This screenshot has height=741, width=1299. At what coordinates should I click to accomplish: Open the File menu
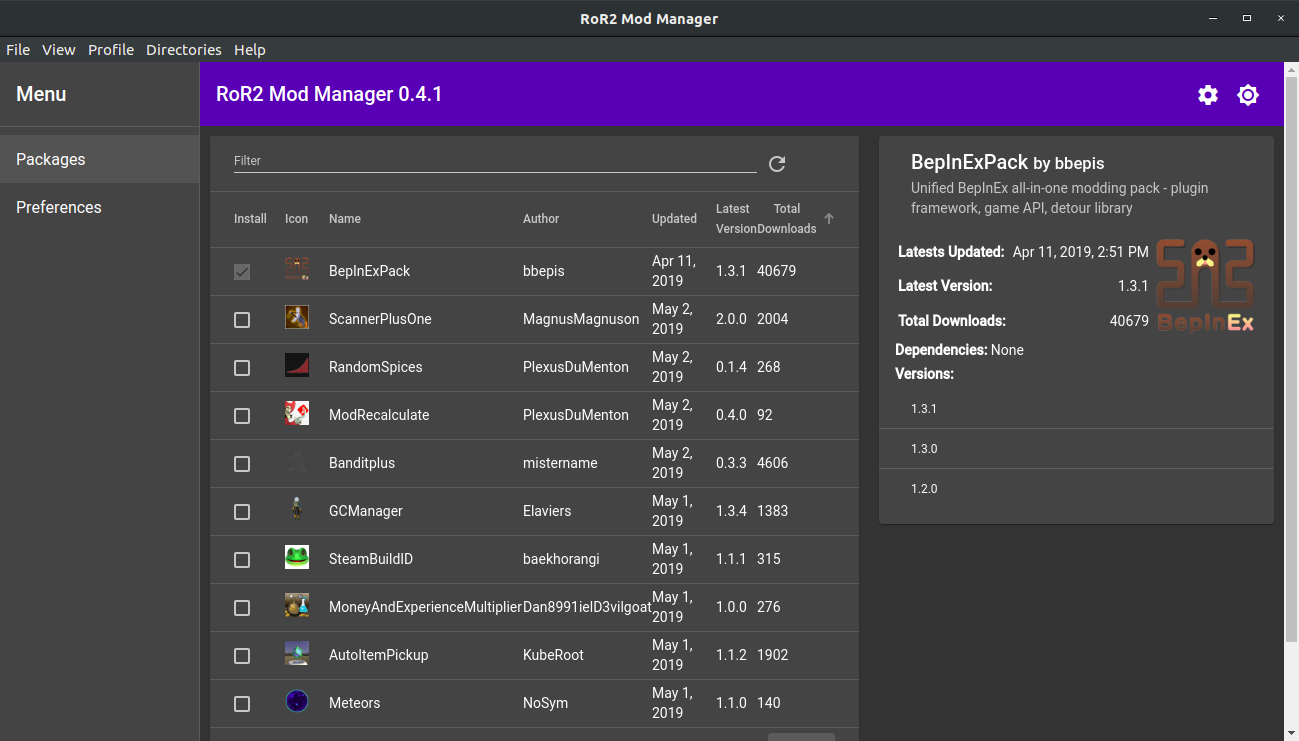click(18, 50)
